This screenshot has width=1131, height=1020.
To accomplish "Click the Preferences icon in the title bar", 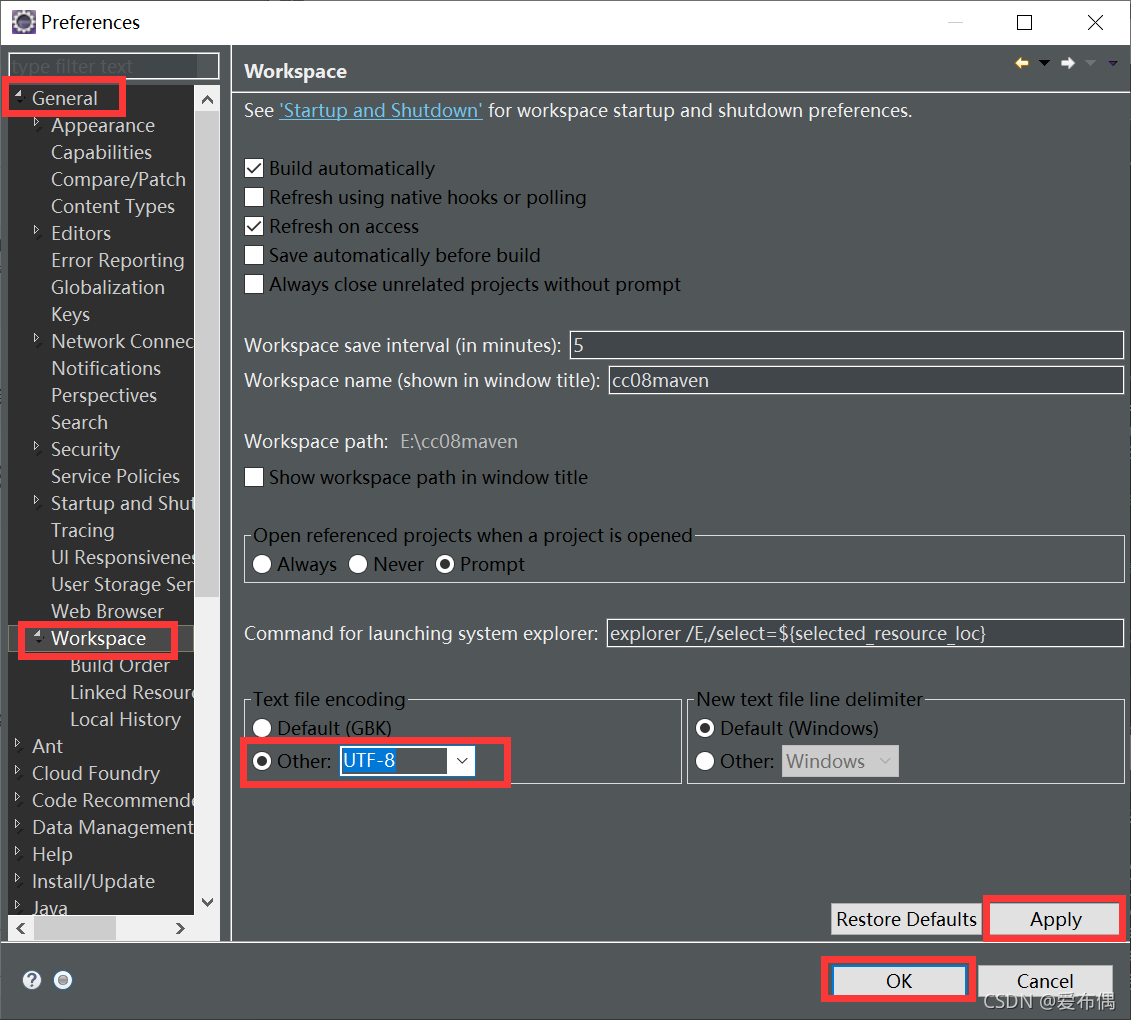I will pos(23,21).
